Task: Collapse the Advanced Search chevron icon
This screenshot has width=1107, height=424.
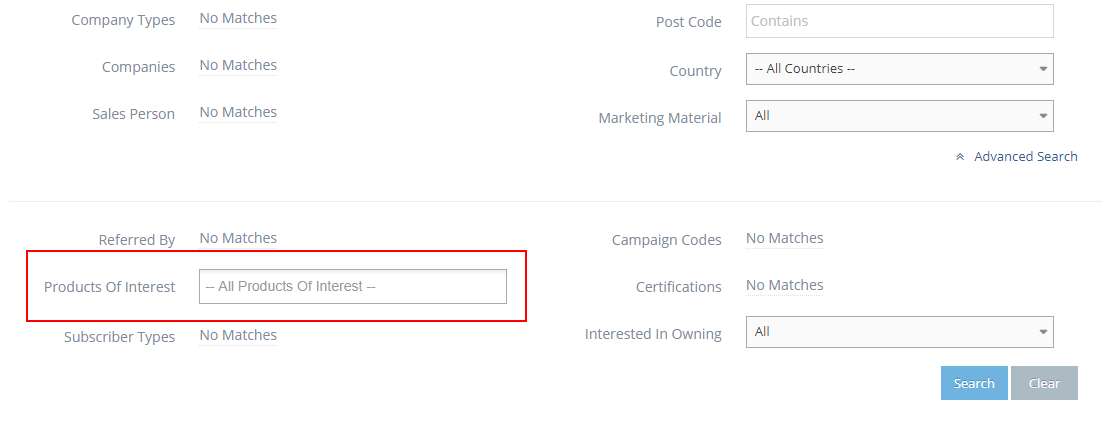Action: tap(960, 157)
